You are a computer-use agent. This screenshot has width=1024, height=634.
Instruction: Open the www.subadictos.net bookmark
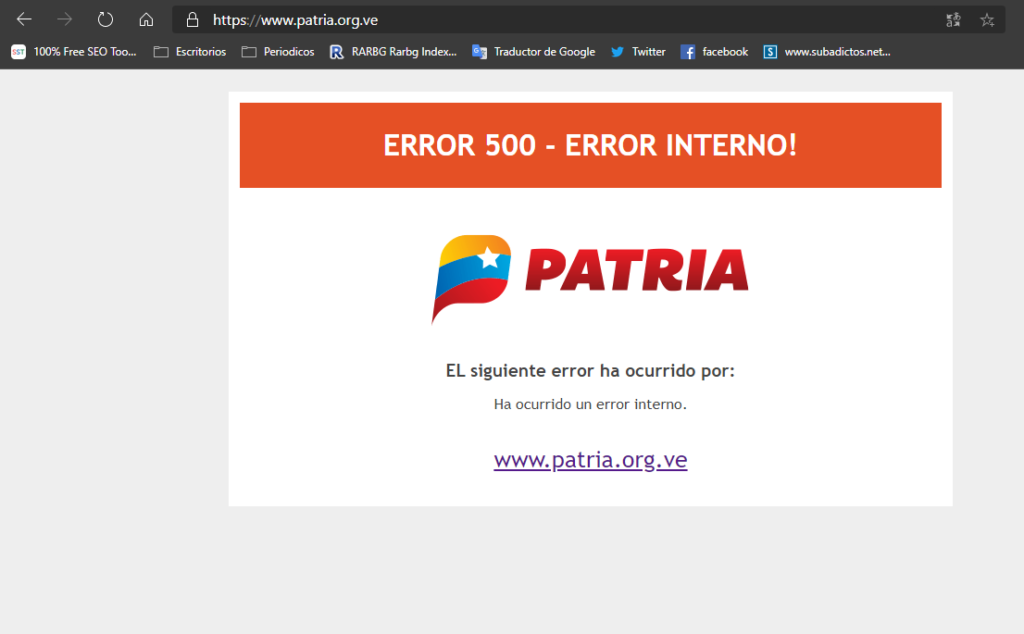826,52
